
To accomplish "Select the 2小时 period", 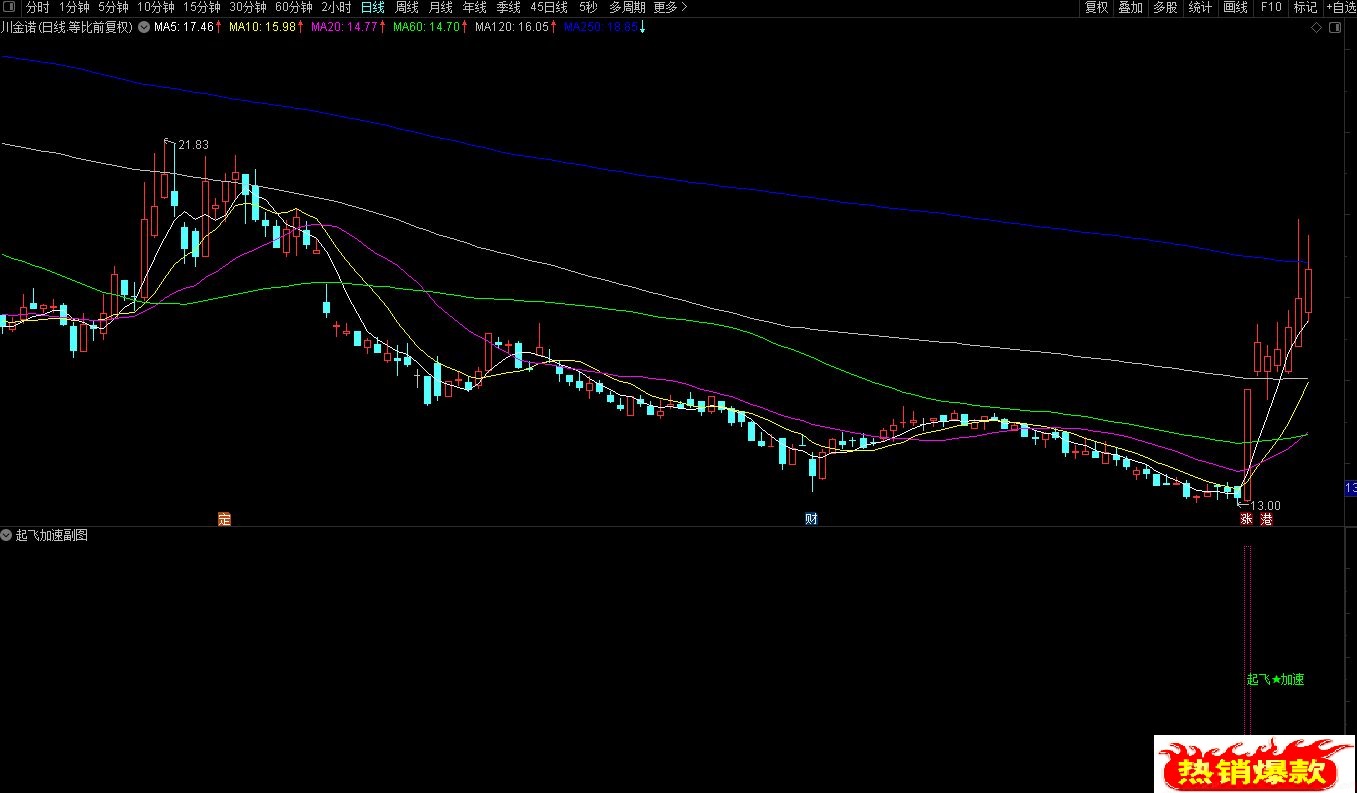I will (x=337, y=7).
